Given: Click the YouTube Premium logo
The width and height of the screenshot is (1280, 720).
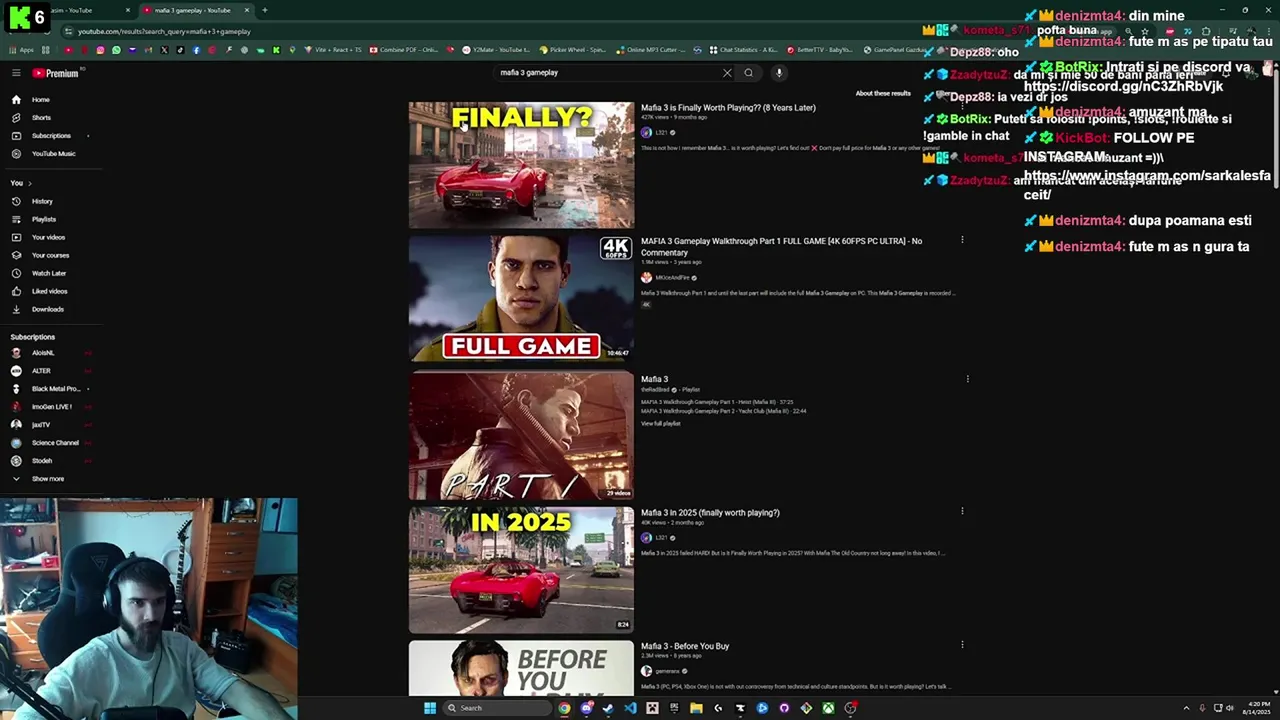Looking at the screenshot, I should (x=55, y=73).
